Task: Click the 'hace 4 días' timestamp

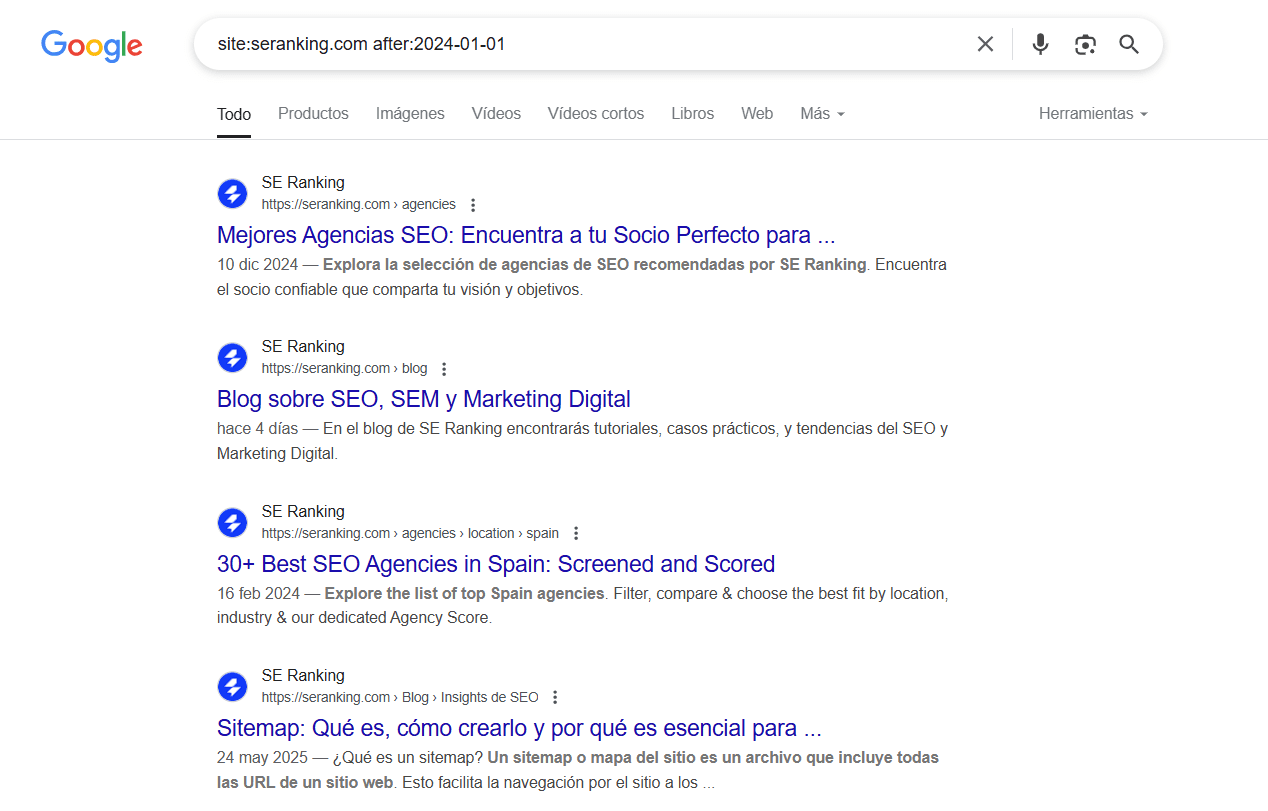Action: [257, 429]
